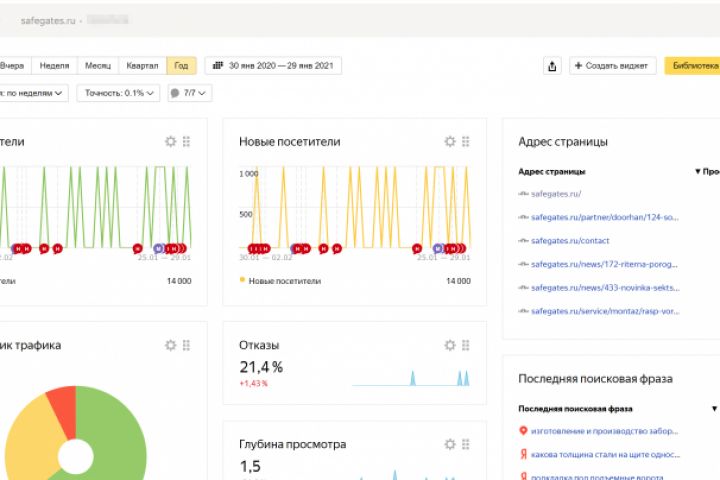The image size is (720, 480).
Task: Open gear icon of Глубина просмотра widget
Action: (x=450, y=444)
